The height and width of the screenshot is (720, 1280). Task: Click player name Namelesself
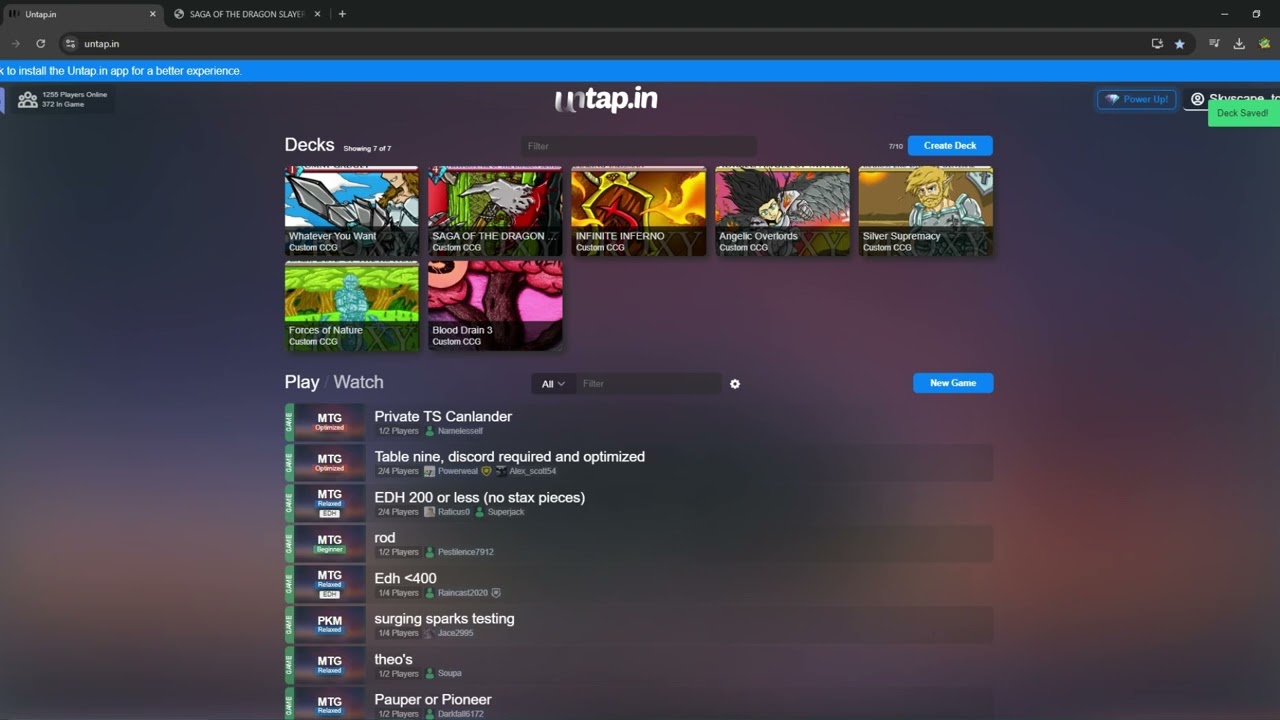[x=460, y=431]
